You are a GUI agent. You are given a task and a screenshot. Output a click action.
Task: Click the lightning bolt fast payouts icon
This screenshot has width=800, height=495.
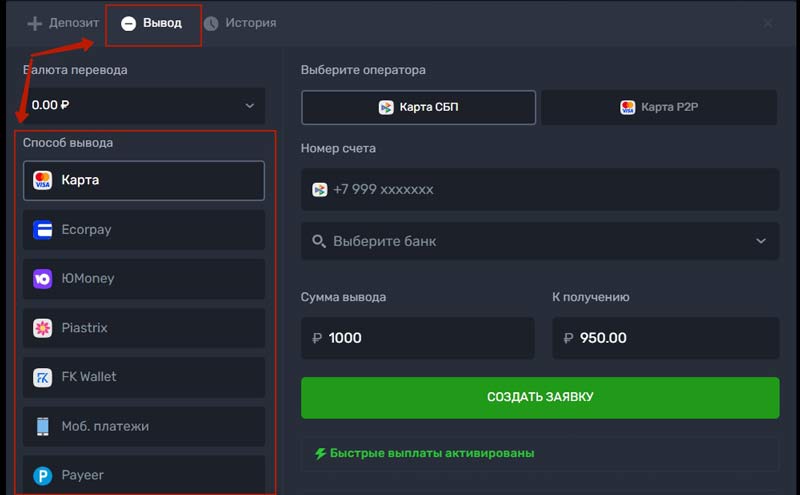(320, 453)
